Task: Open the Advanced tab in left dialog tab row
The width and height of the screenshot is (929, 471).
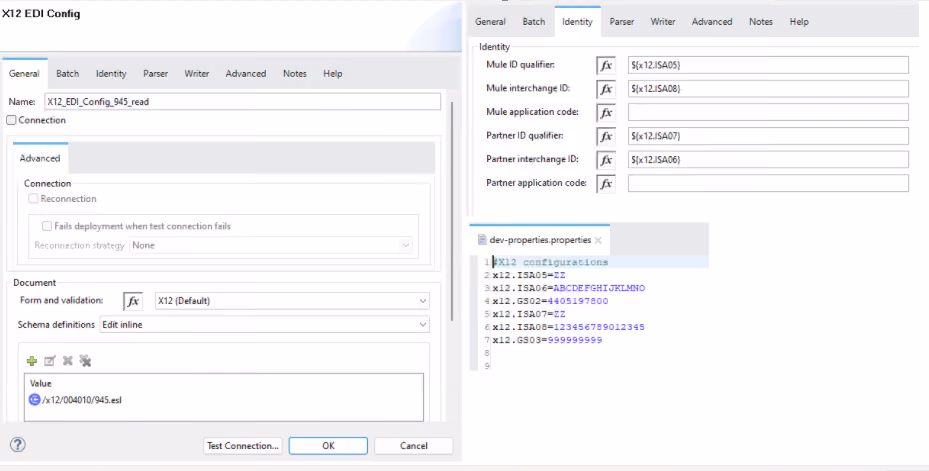Action: click(246, 73)
